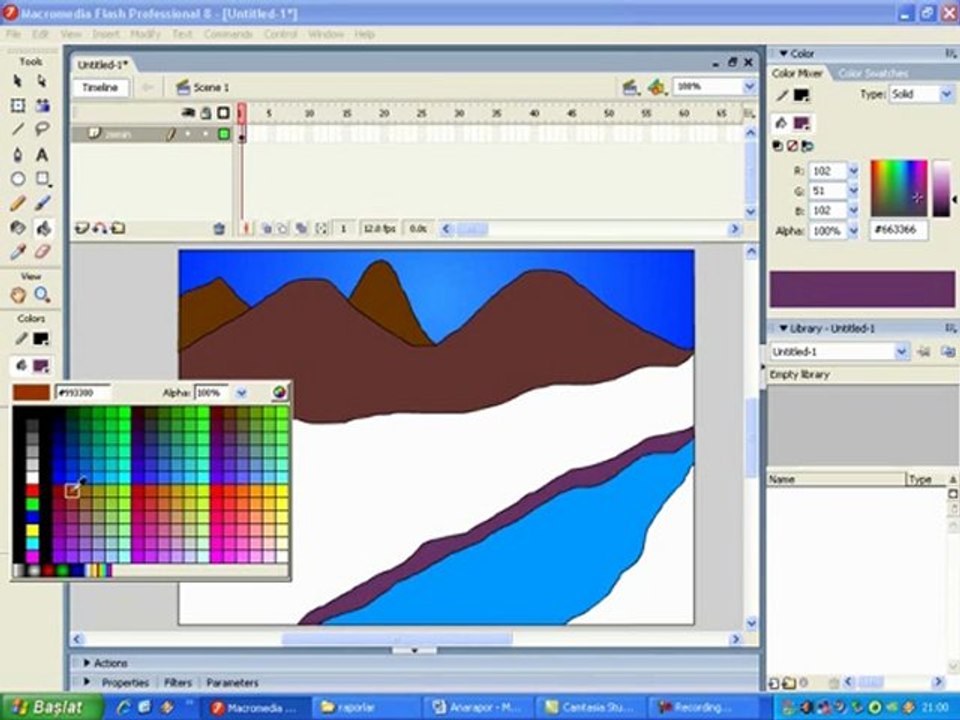Select the Brush tool

point(42,203)
